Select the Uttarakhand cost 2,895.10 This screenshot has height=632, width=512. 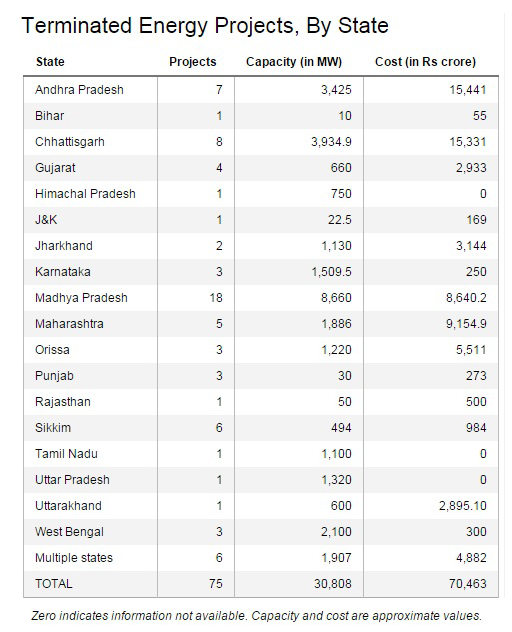point(463,505)
